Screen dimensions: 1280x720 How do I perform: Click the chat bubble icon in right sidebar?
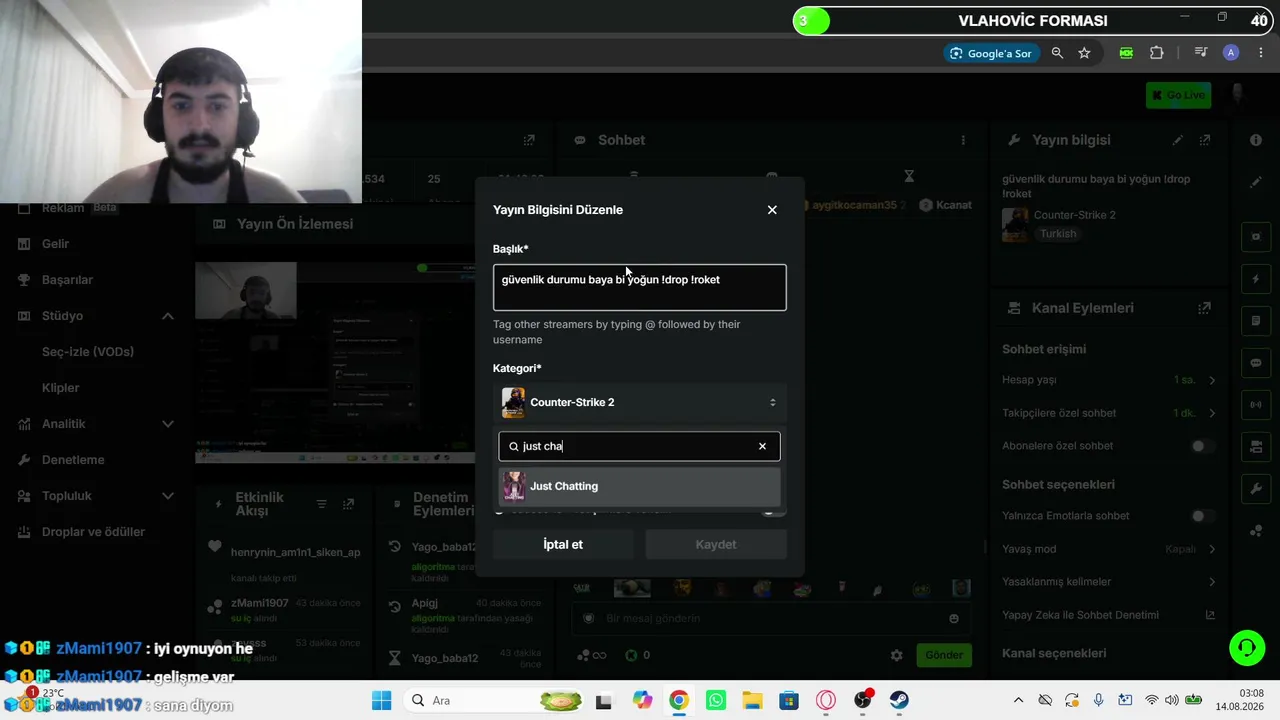pyautogui.click(x=1256, y=363)
